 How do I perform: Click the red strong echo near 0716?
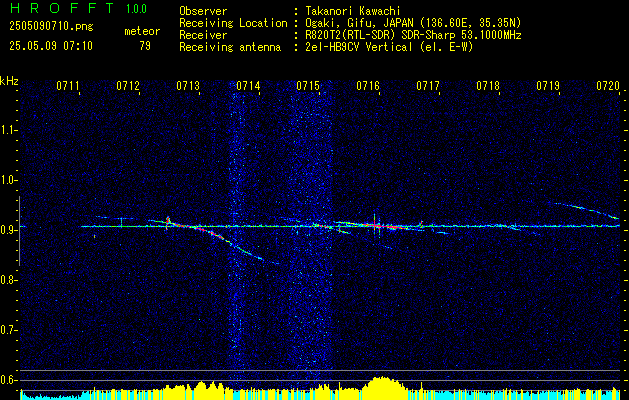[x=375, y=225]
